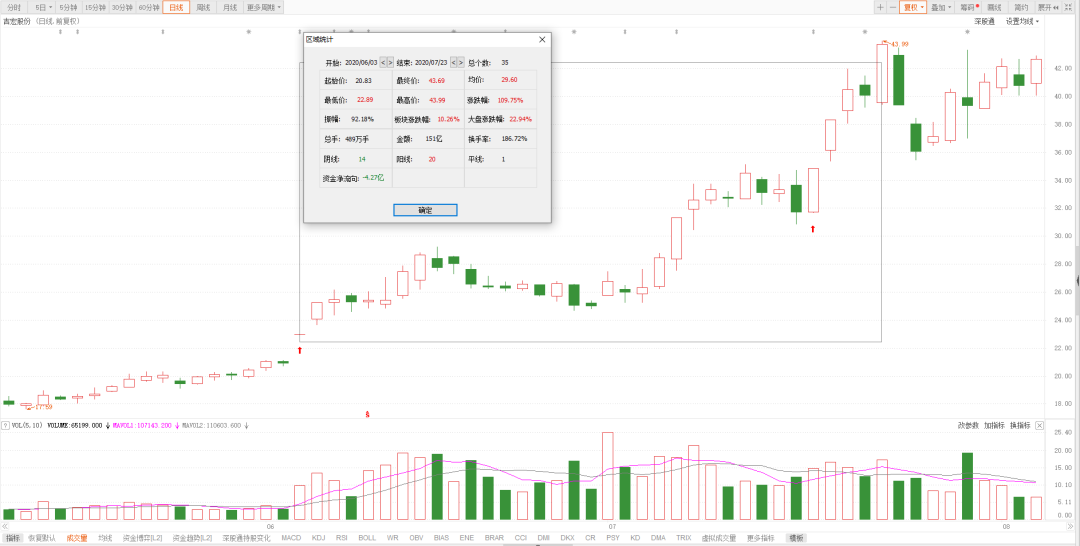Screen dimensions: 1080x546
Task: Click the zoom in plus icon
Action: coord(880,7)
